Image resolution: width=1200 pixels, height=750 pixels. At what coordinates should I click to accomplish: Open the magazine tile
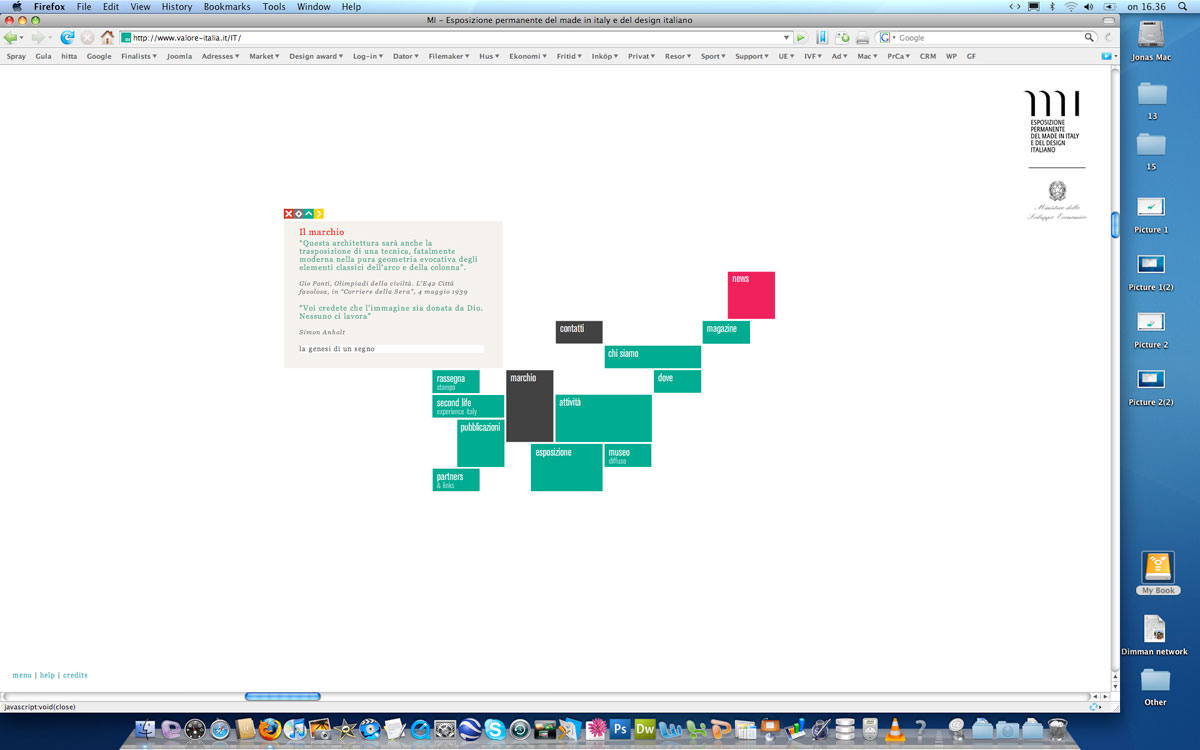[x=726, y=332]
